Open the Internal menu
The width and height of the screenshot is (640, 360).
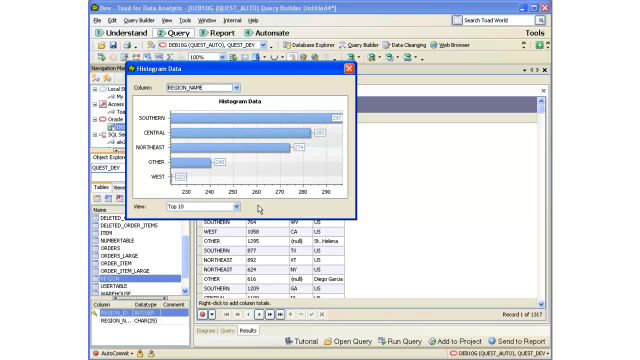pos(232,20)
